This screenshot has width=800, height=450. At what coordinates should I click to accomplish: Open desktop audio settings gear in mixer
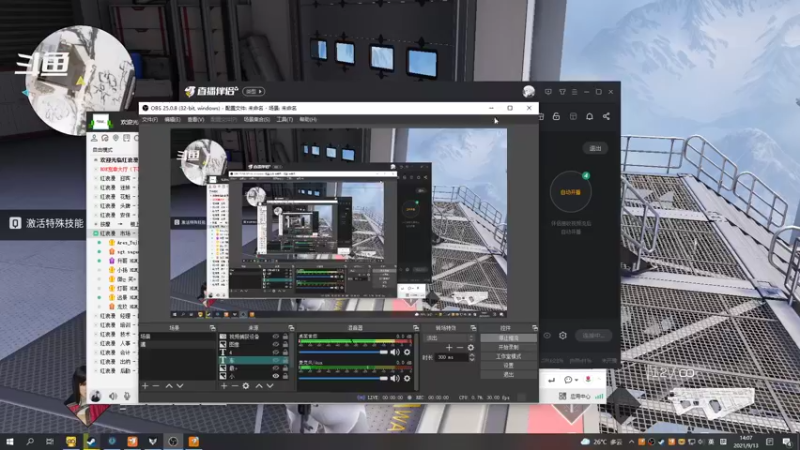407,352
